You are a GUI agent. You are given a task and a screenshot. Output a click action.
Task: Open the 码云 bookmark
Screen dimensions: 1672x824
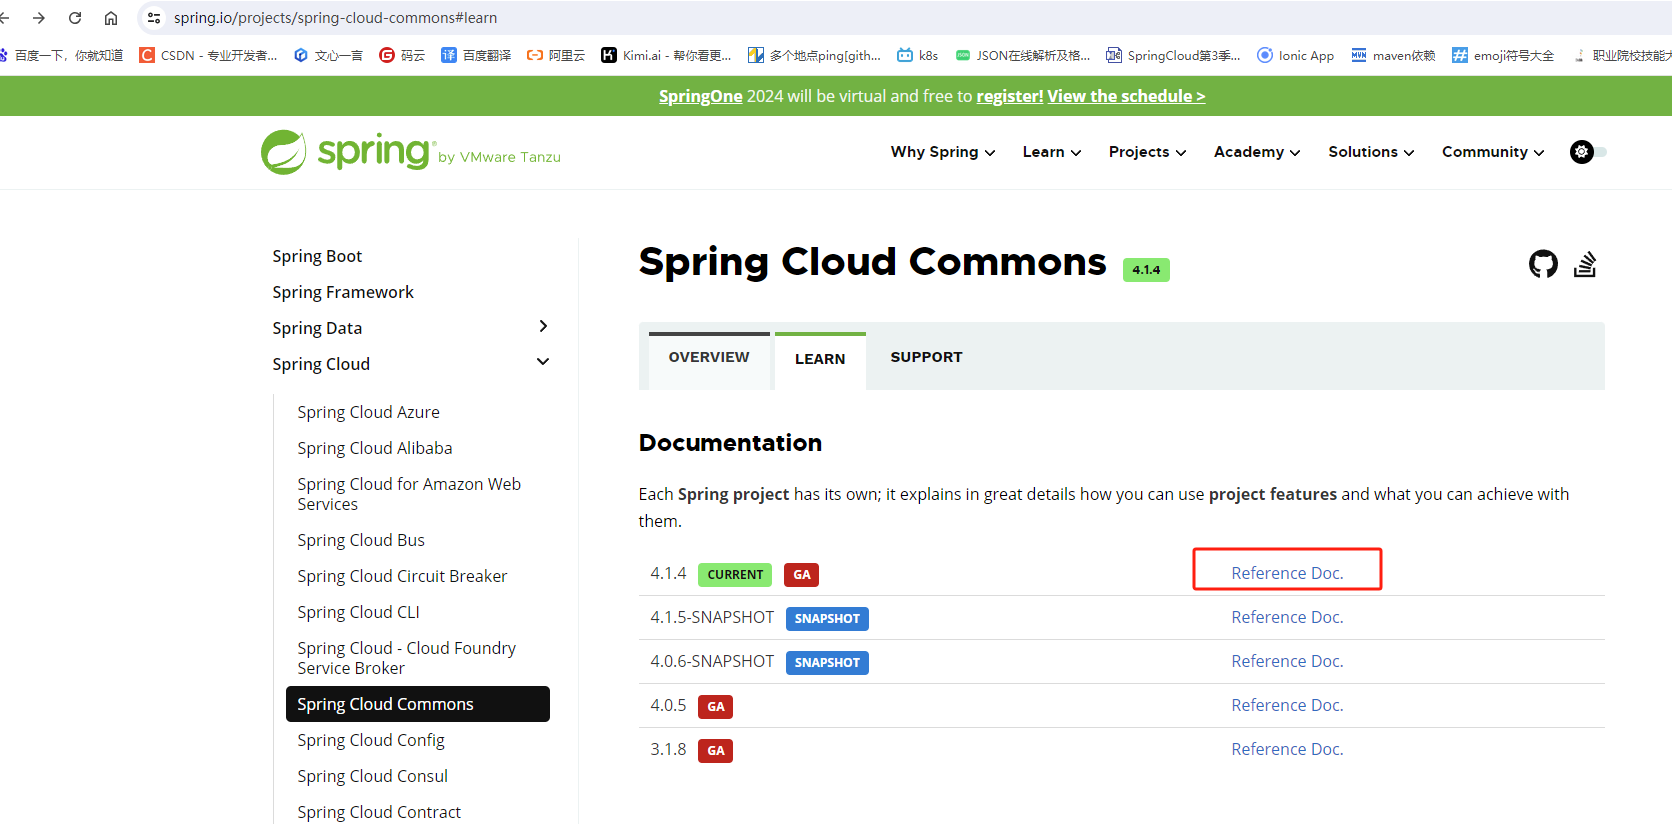402,55
